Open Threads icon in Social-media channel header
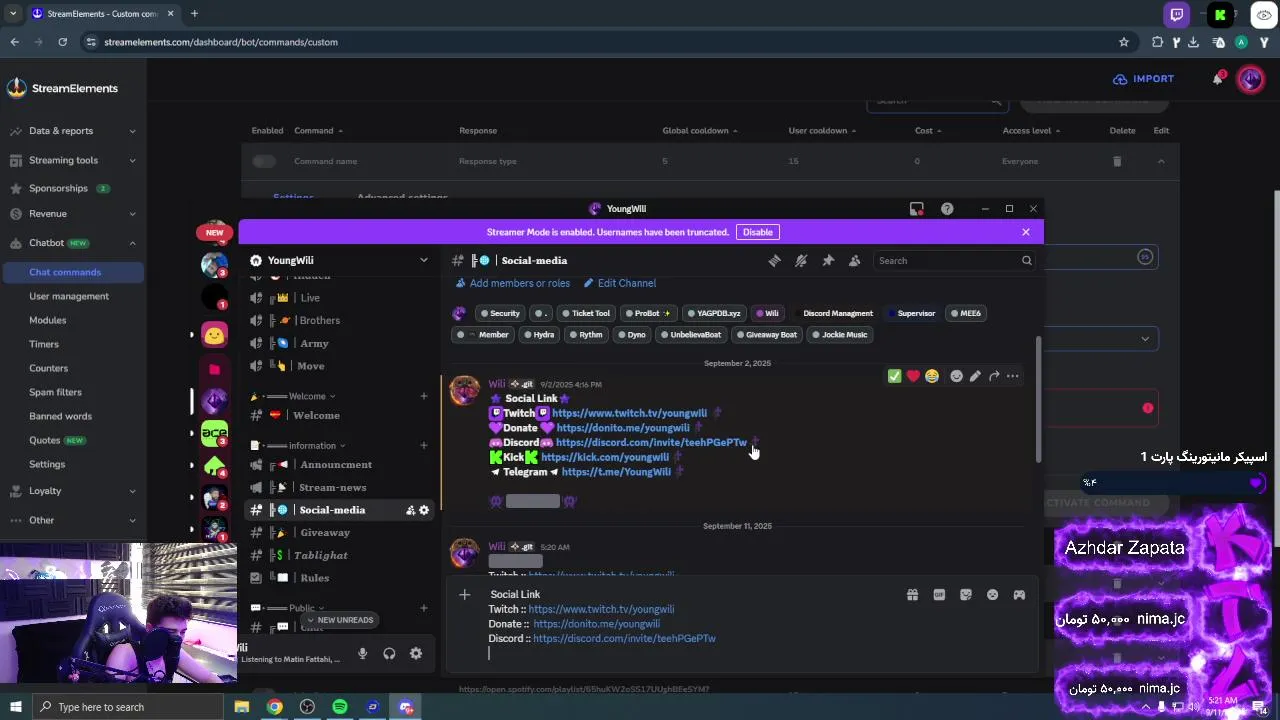Viewport: 1280px width, 720px height. 774,260
